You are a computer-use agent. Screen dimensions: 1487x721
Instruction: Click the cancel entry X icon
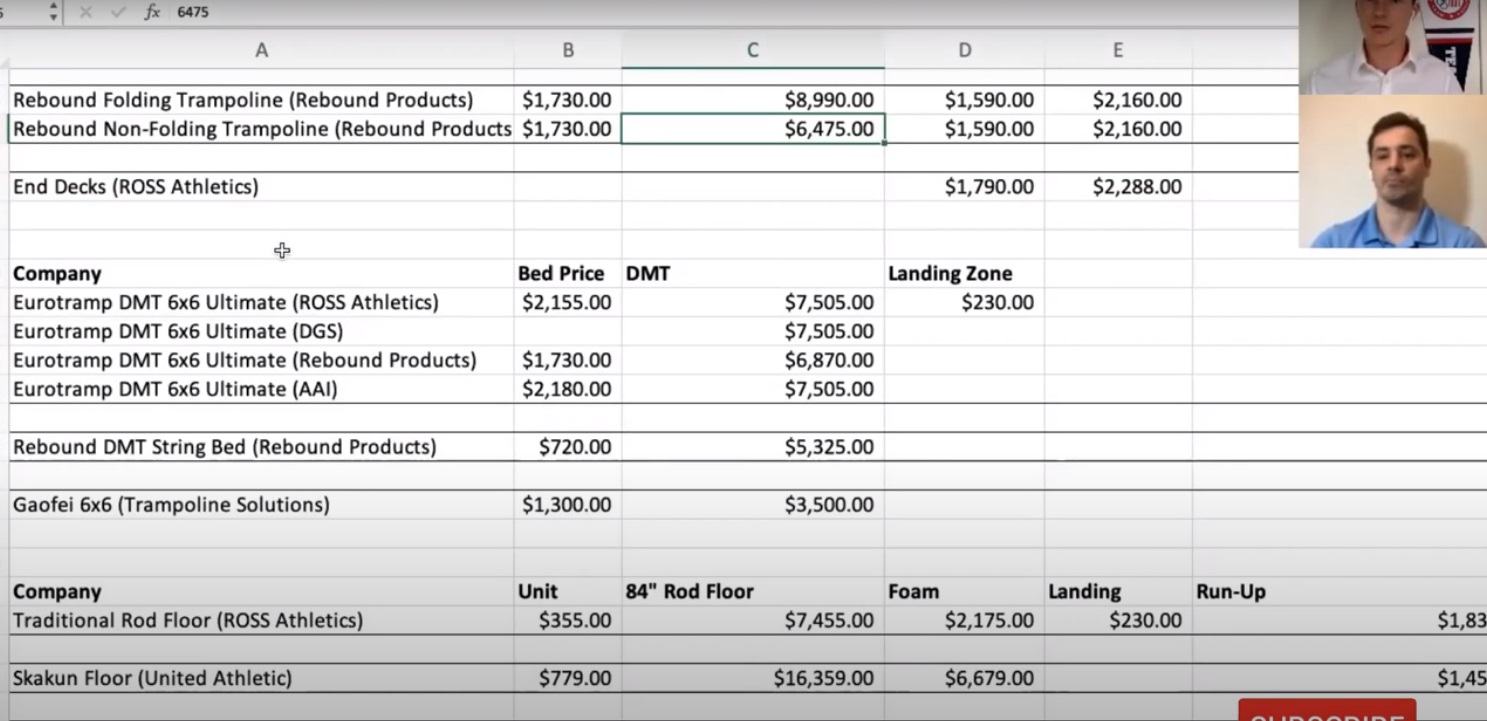(x=85, y=12)
